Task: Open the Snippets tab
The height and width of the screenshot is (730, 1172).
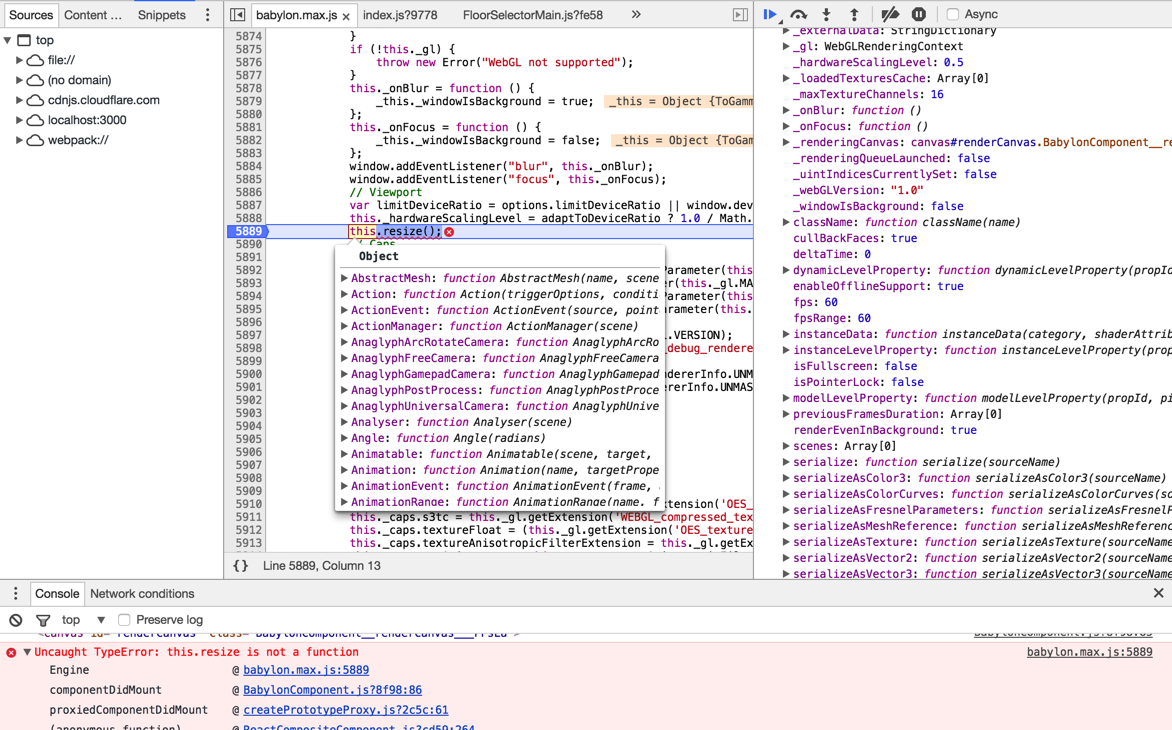Action: click(x=161, y=15)
